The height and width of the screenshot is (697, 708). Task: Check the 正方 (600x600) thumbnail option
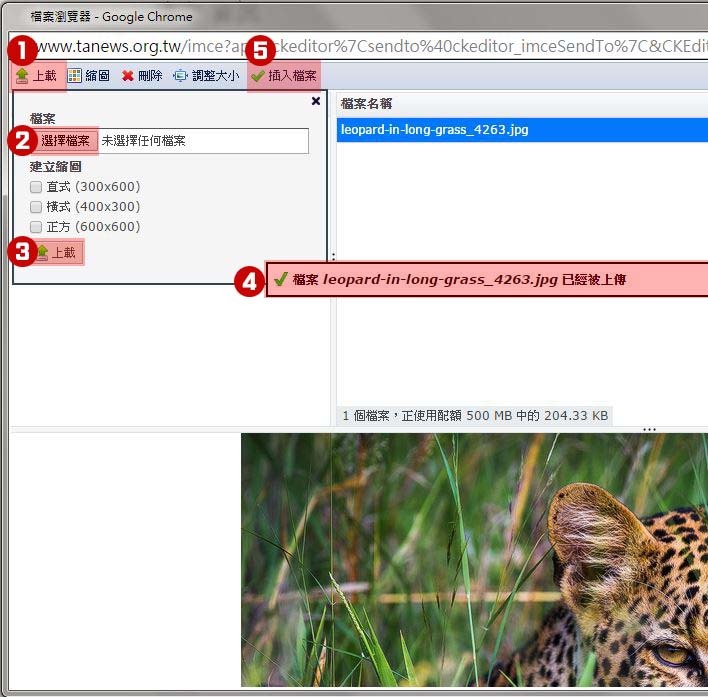36,227
